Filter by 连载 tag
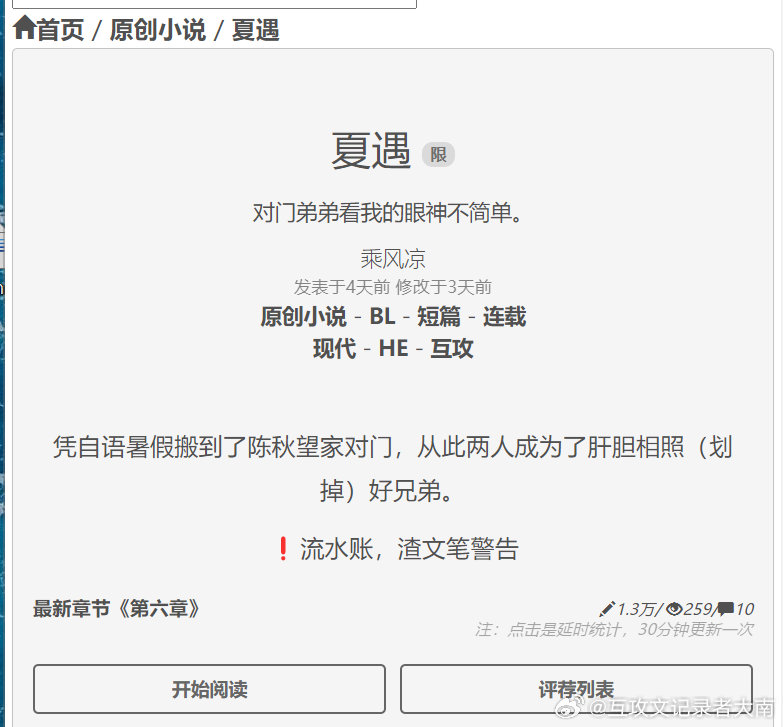Viewport: 783px width, 727px height. pos(504,317)
